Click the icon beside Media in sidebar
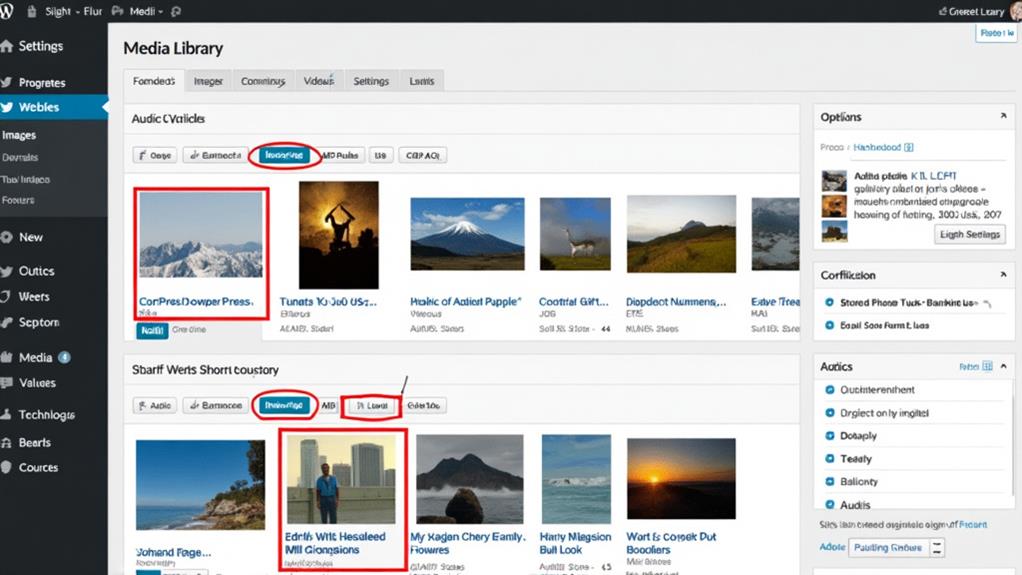The image size is (1022, 575). tap(7, 357)
